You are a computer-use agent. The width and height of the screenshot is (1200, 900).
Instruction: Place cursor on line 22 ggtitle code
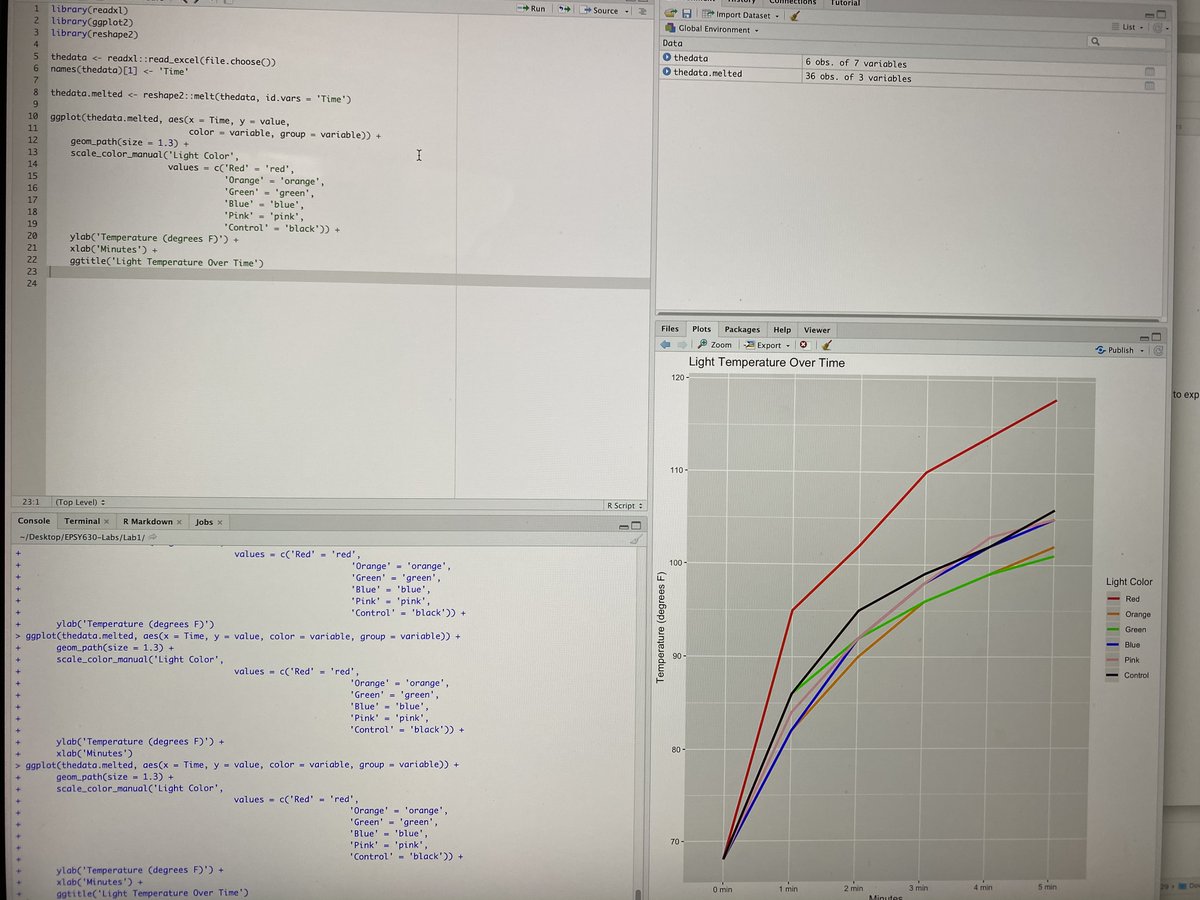click(166, 262)
